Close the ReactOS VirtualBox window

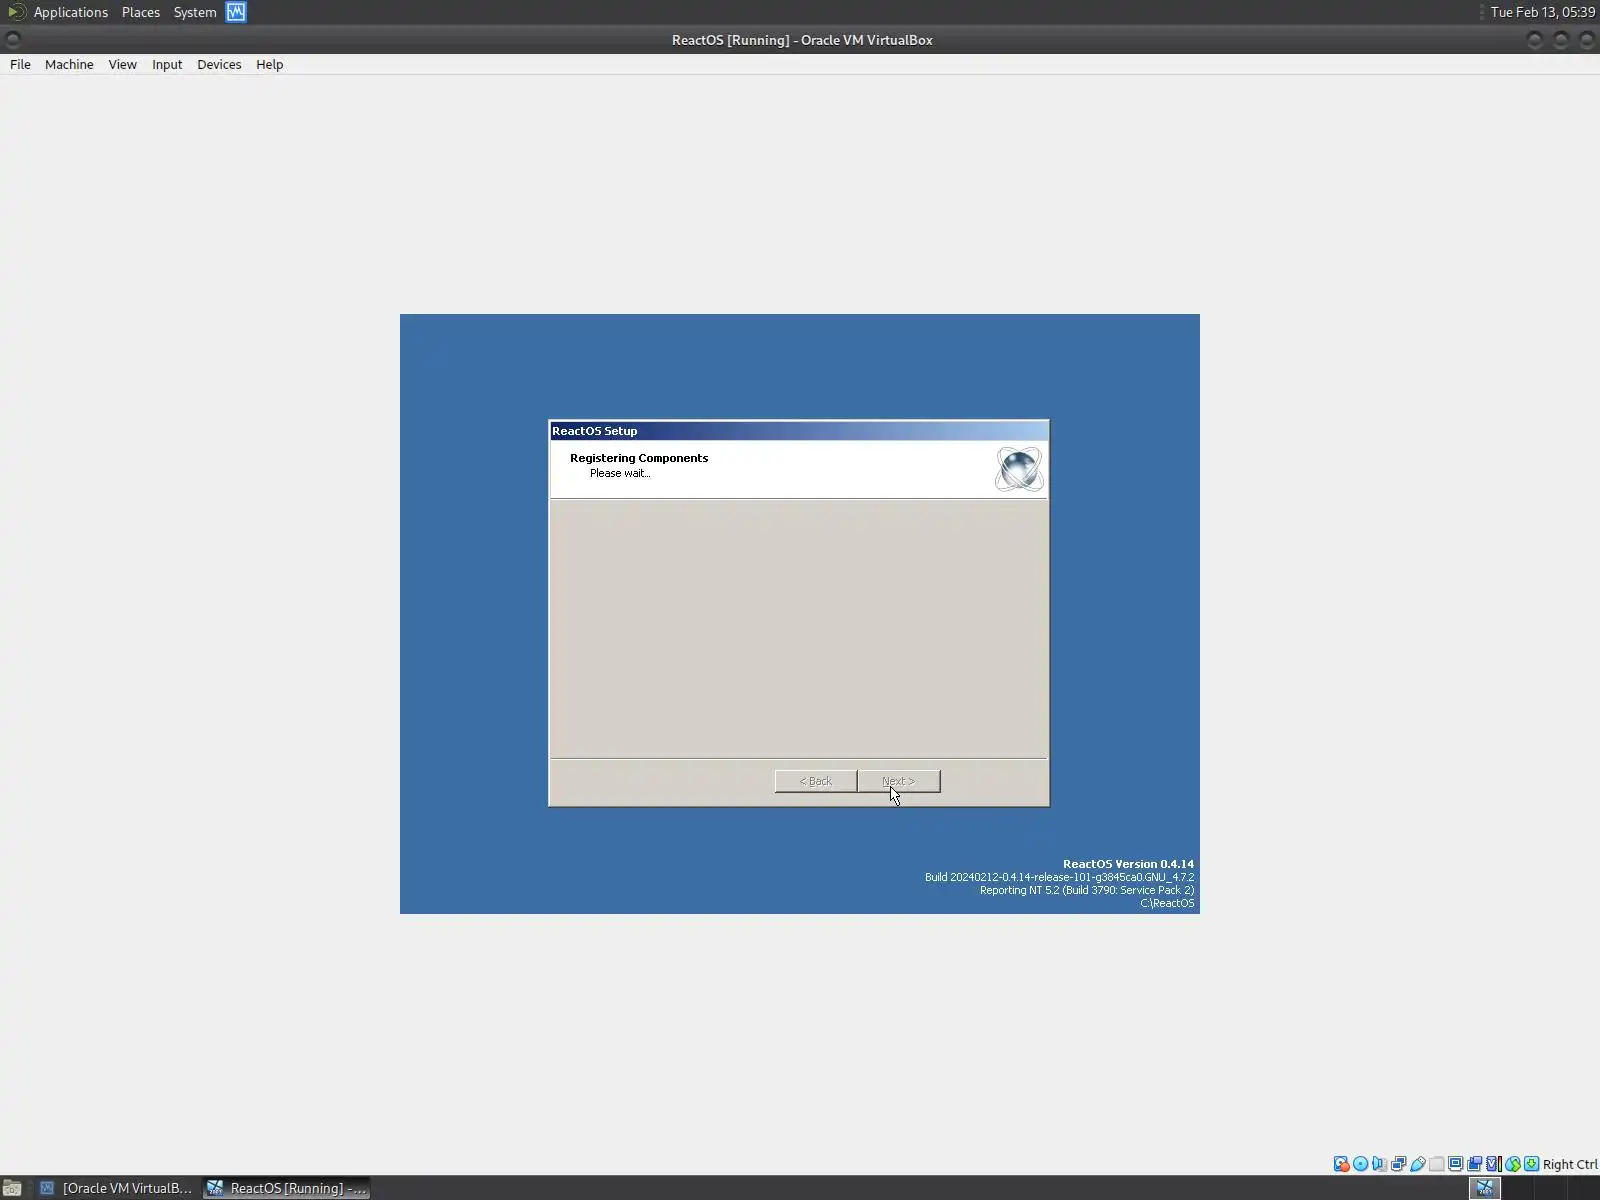point(1587,40)
